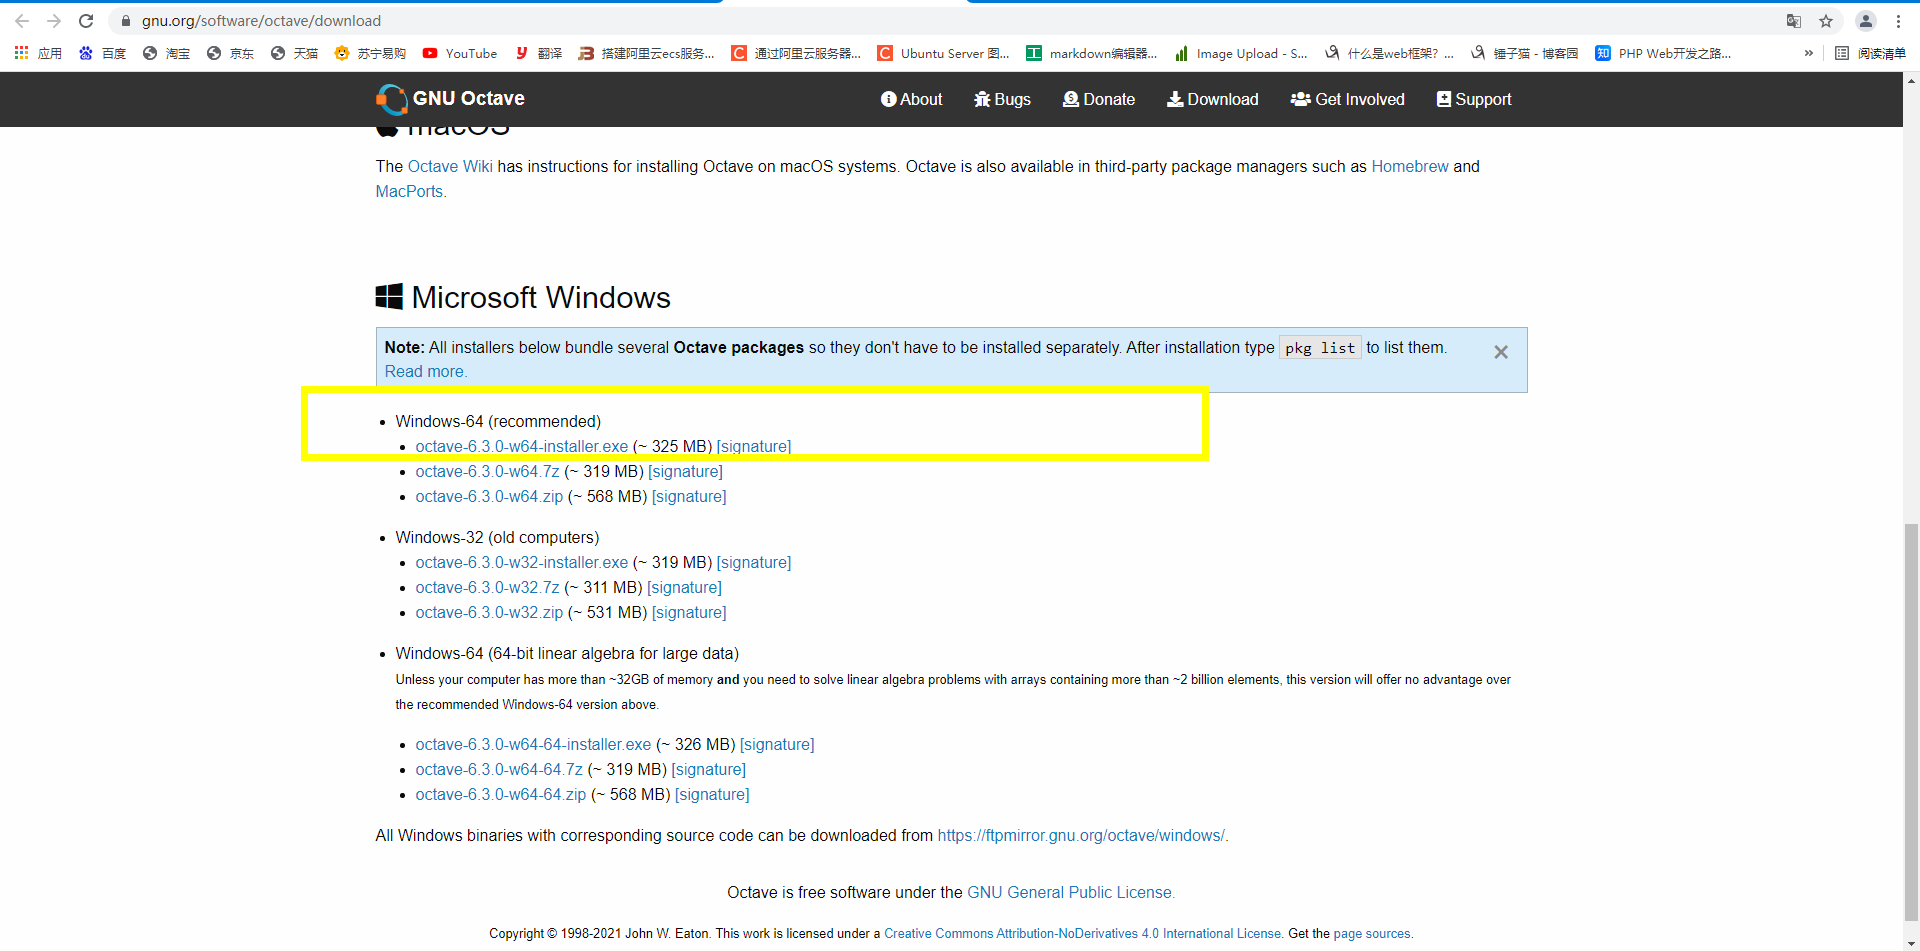Open Chrome three-dot menu
Screen dimensions: 1920x951
(x=1898, y=21)
